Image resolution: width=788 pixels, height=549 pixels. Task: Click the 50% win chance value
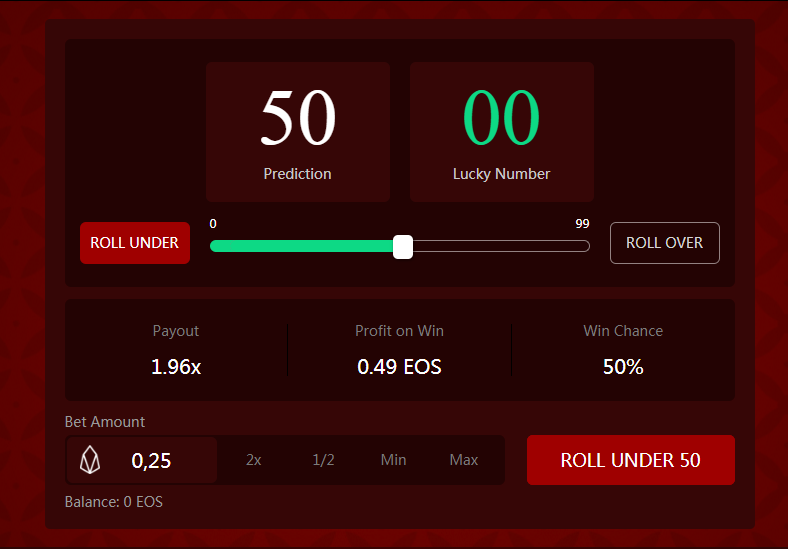pos(623,367)
